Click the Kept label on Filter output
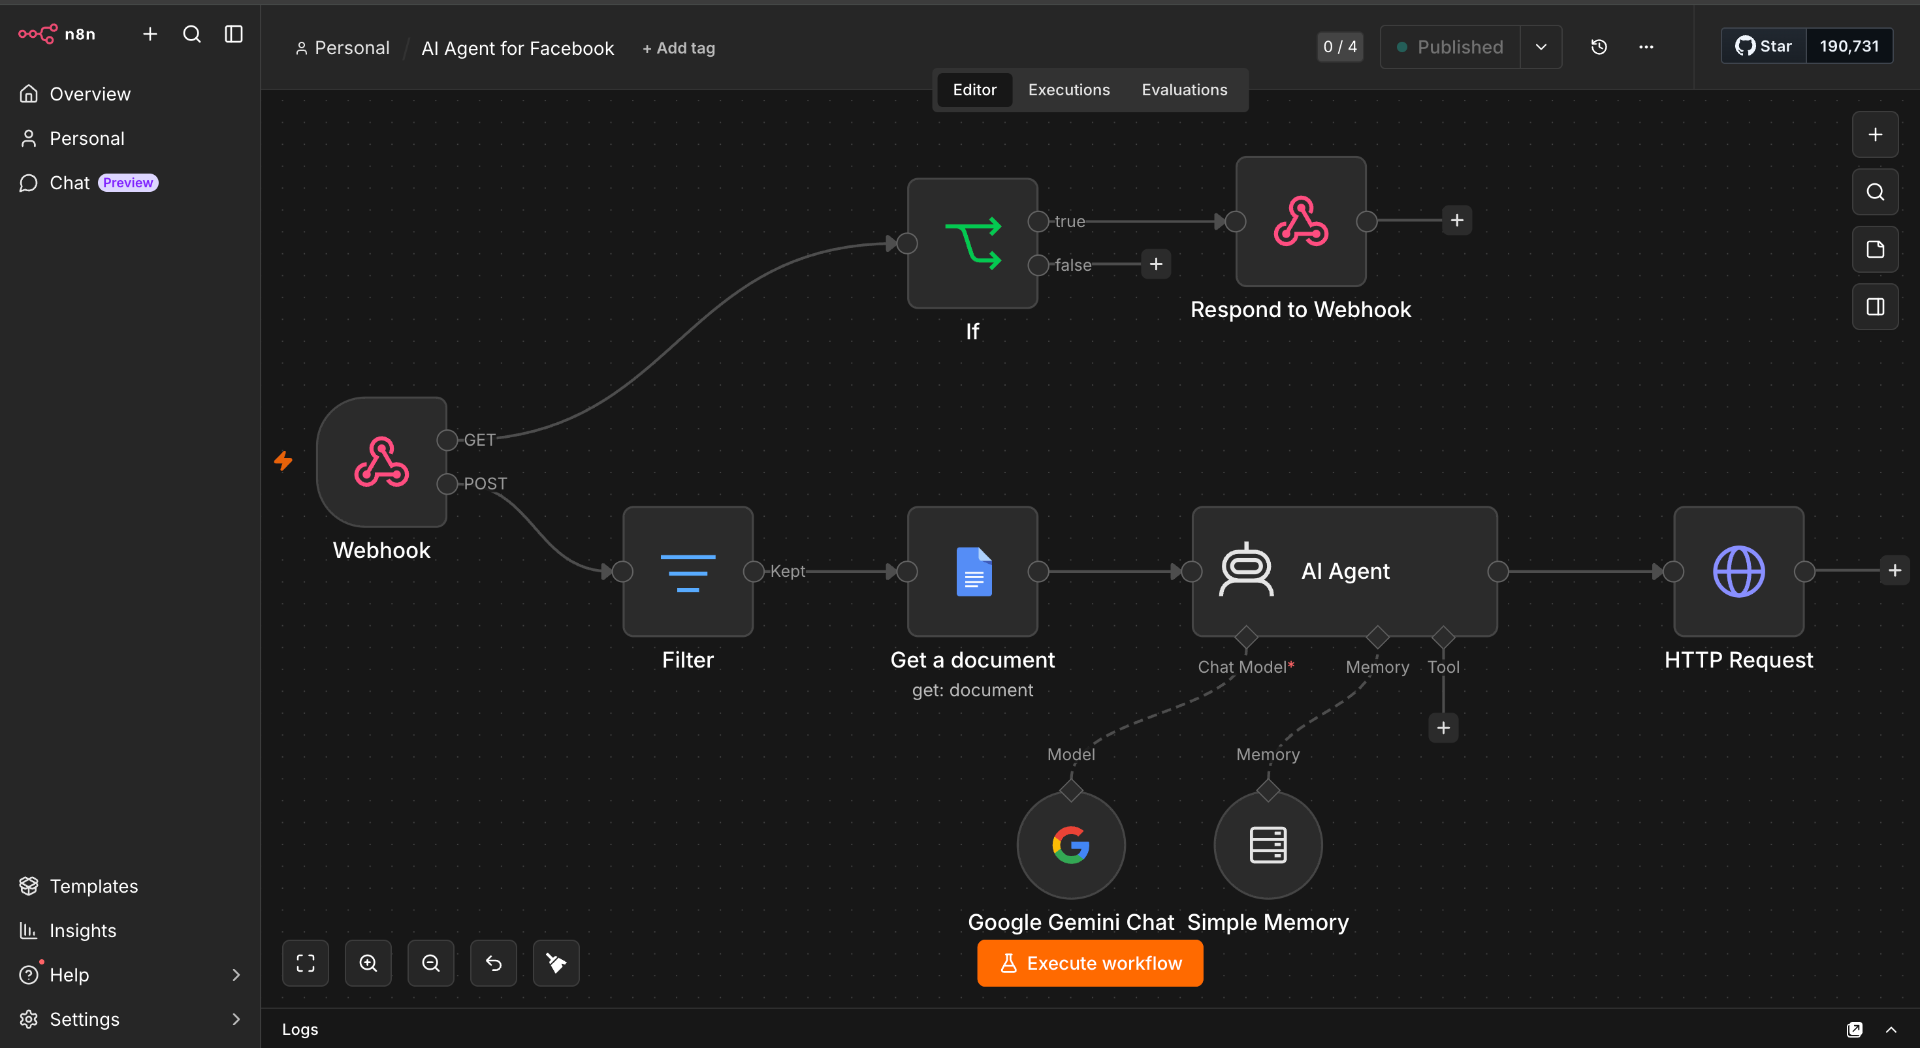Screen dimensions: 1920x1048 pyautogui.click(x=787, y=571)
